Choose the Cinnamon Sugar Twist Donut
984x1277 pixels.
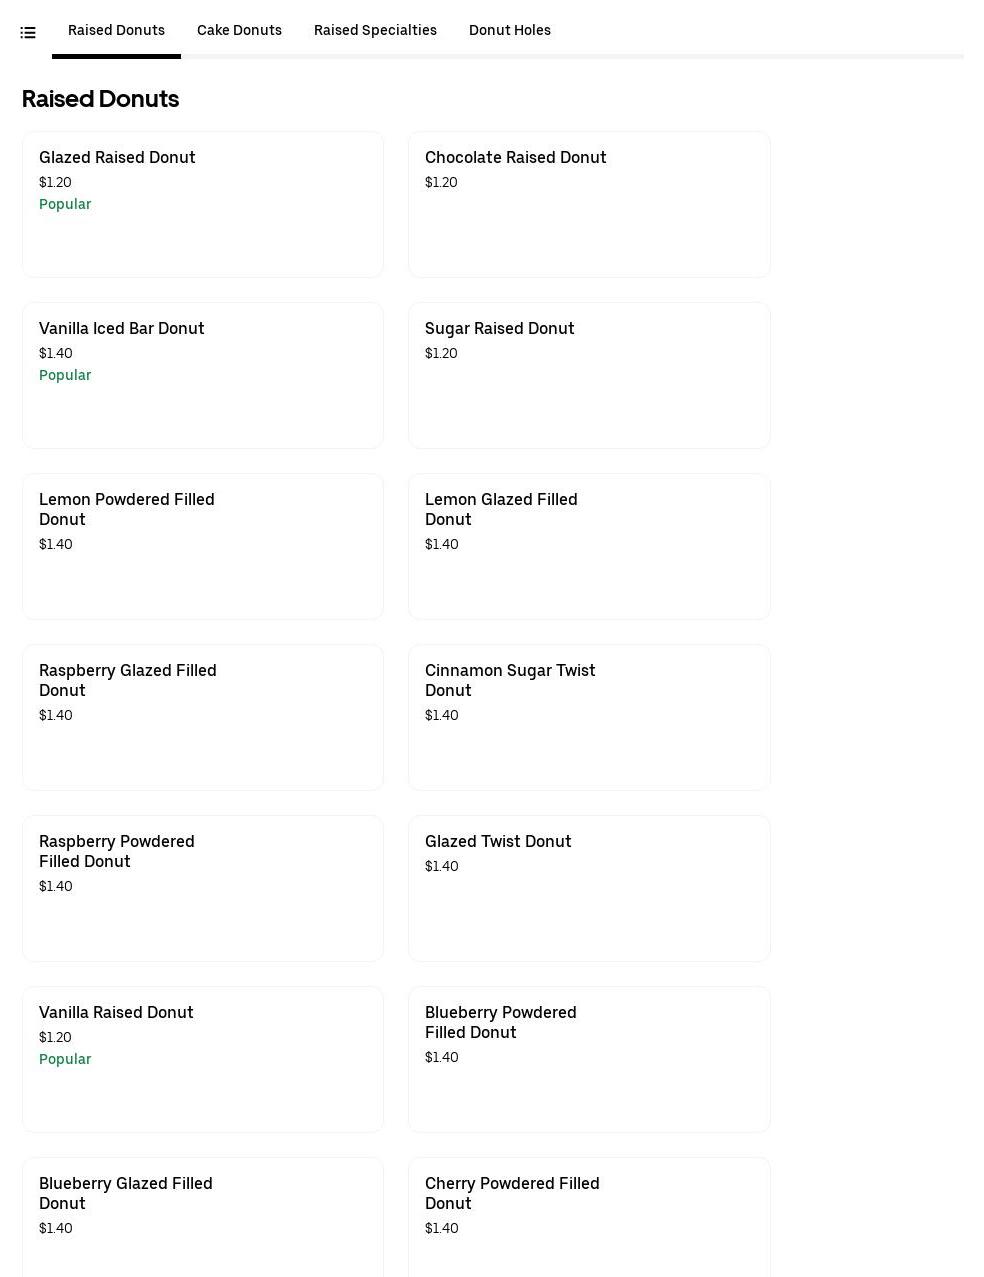click(x=588, y=717)
